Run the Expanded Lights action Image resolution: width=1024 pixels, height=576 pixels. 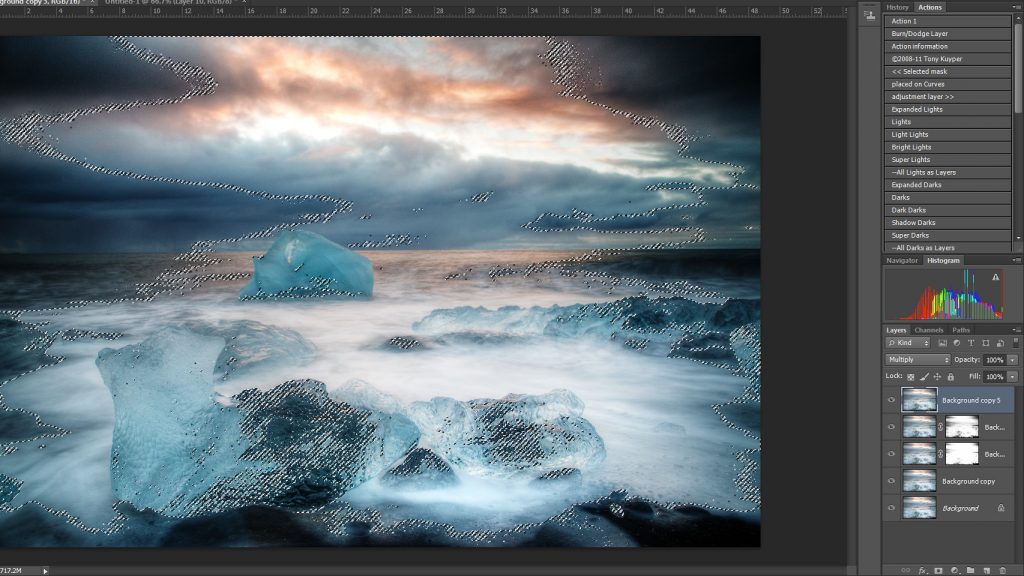point(948,110)
